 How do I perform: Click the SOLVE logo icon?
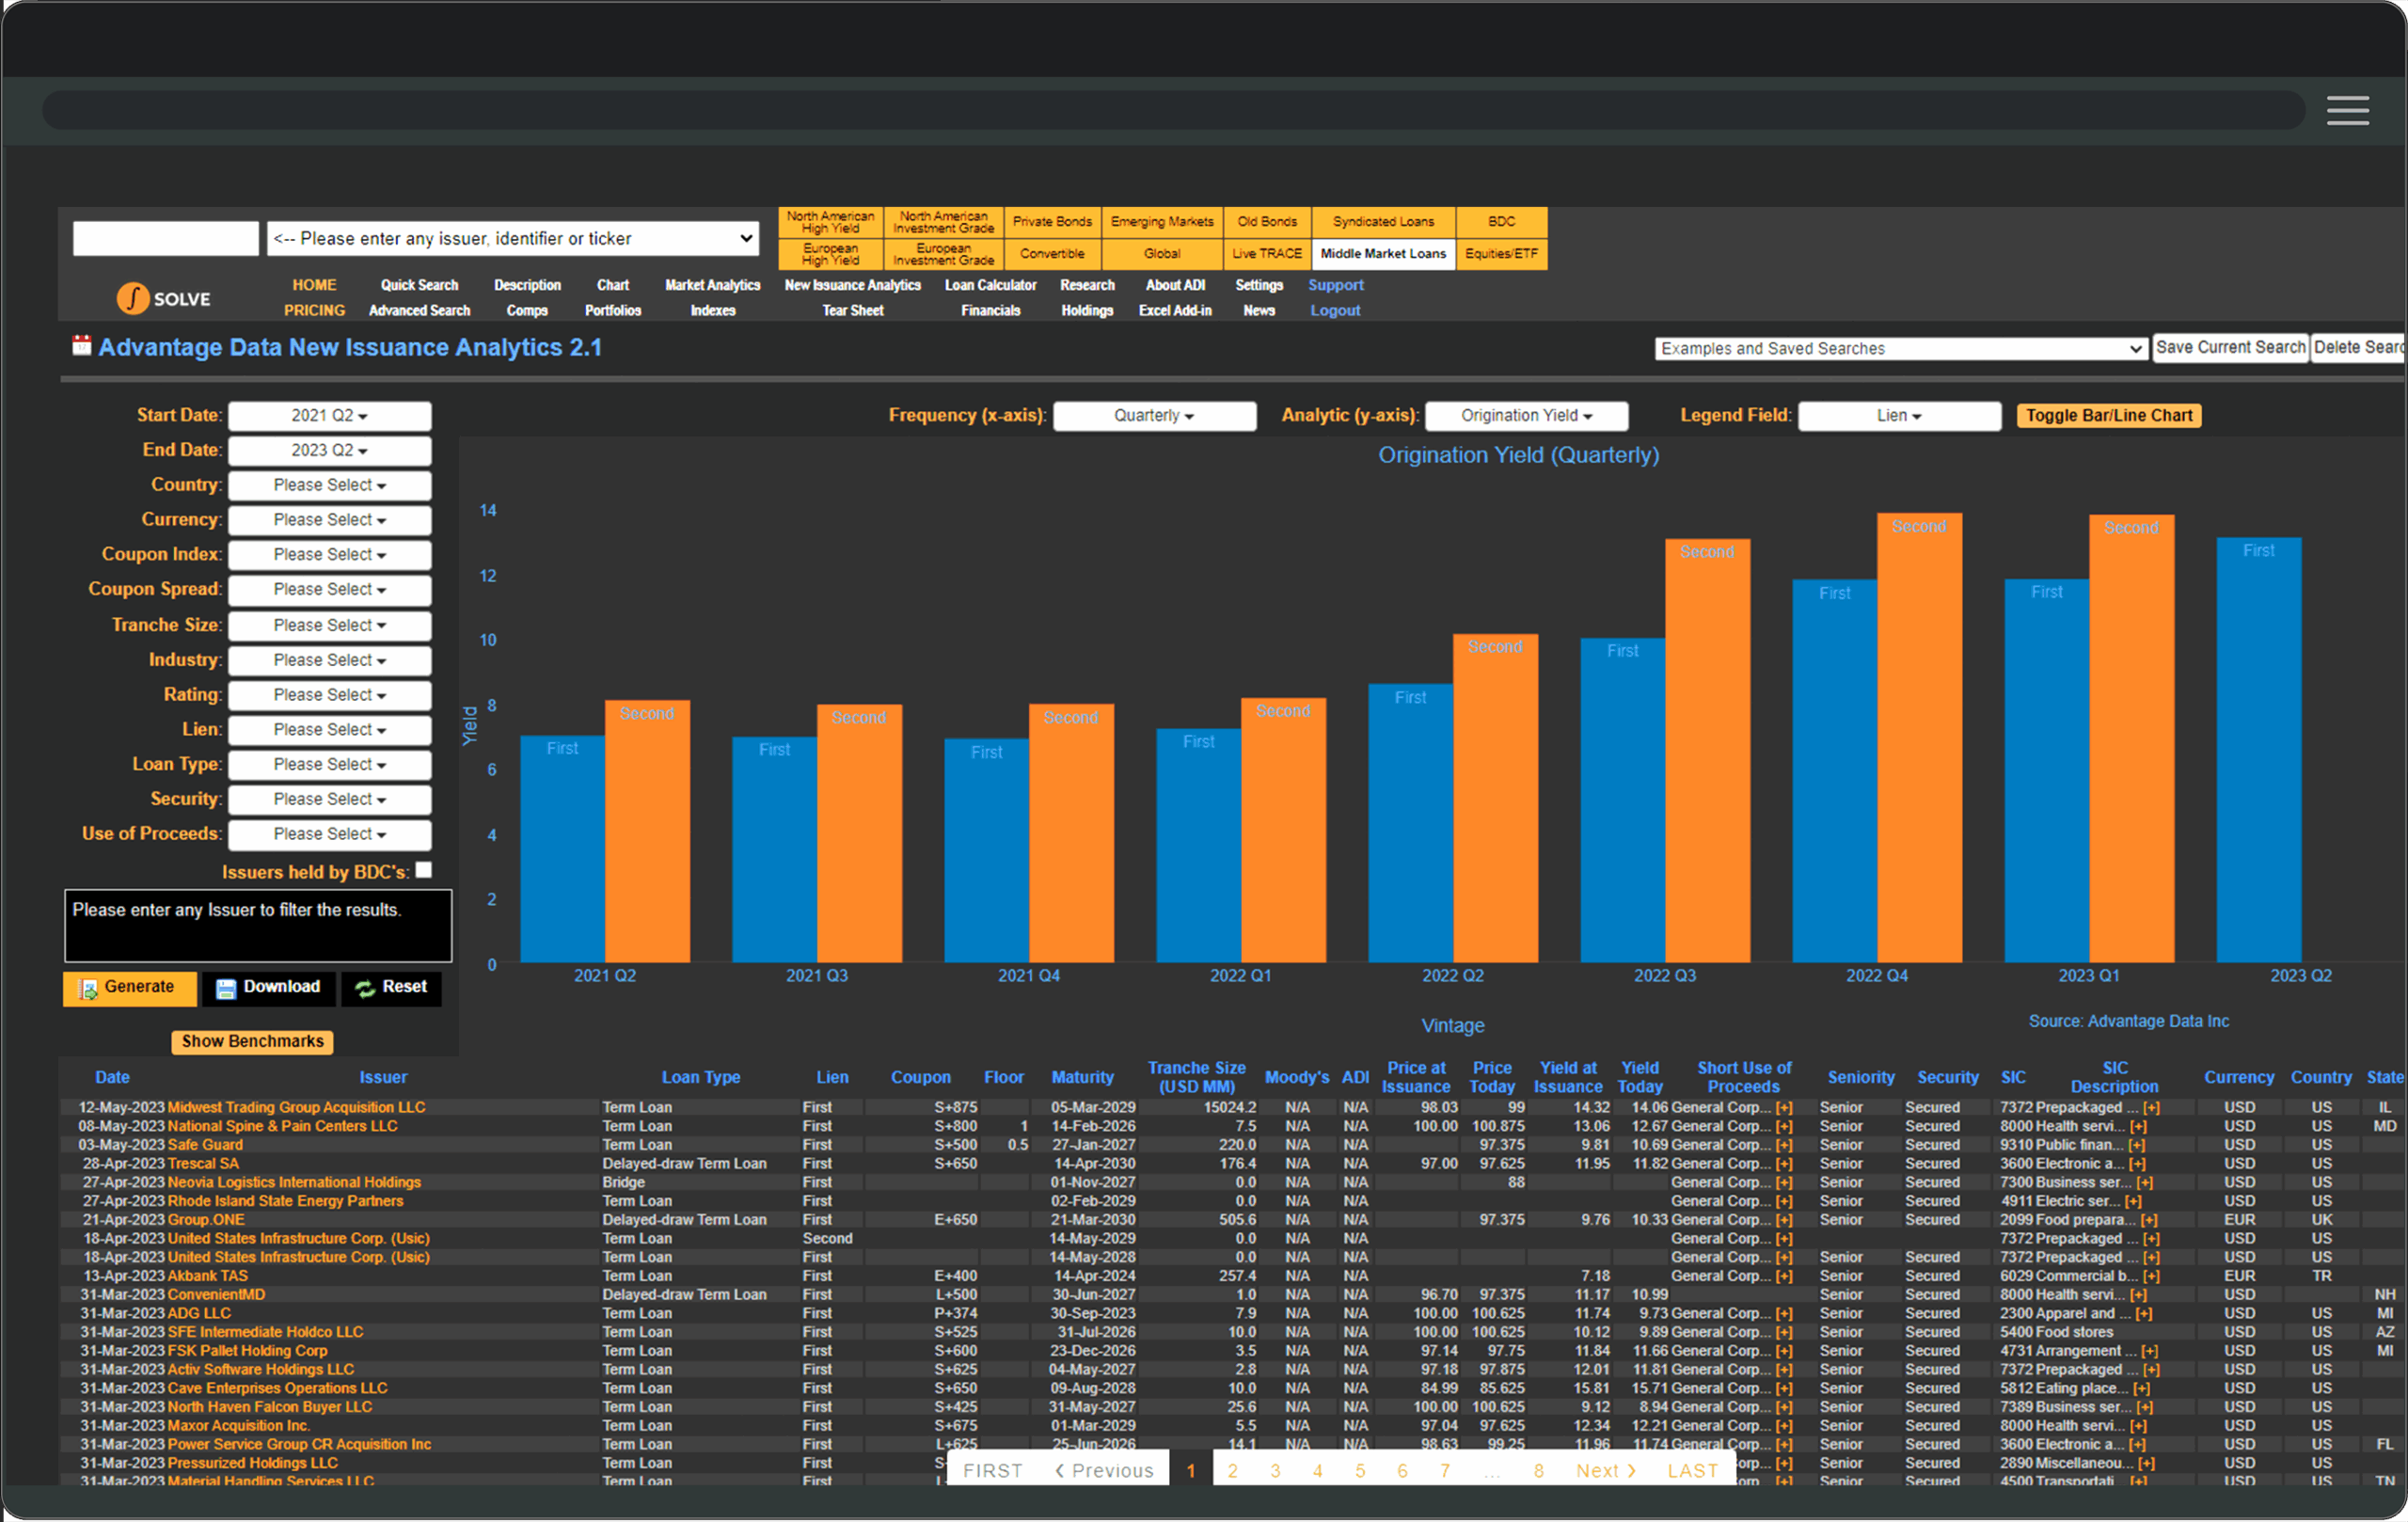(133, 298)
